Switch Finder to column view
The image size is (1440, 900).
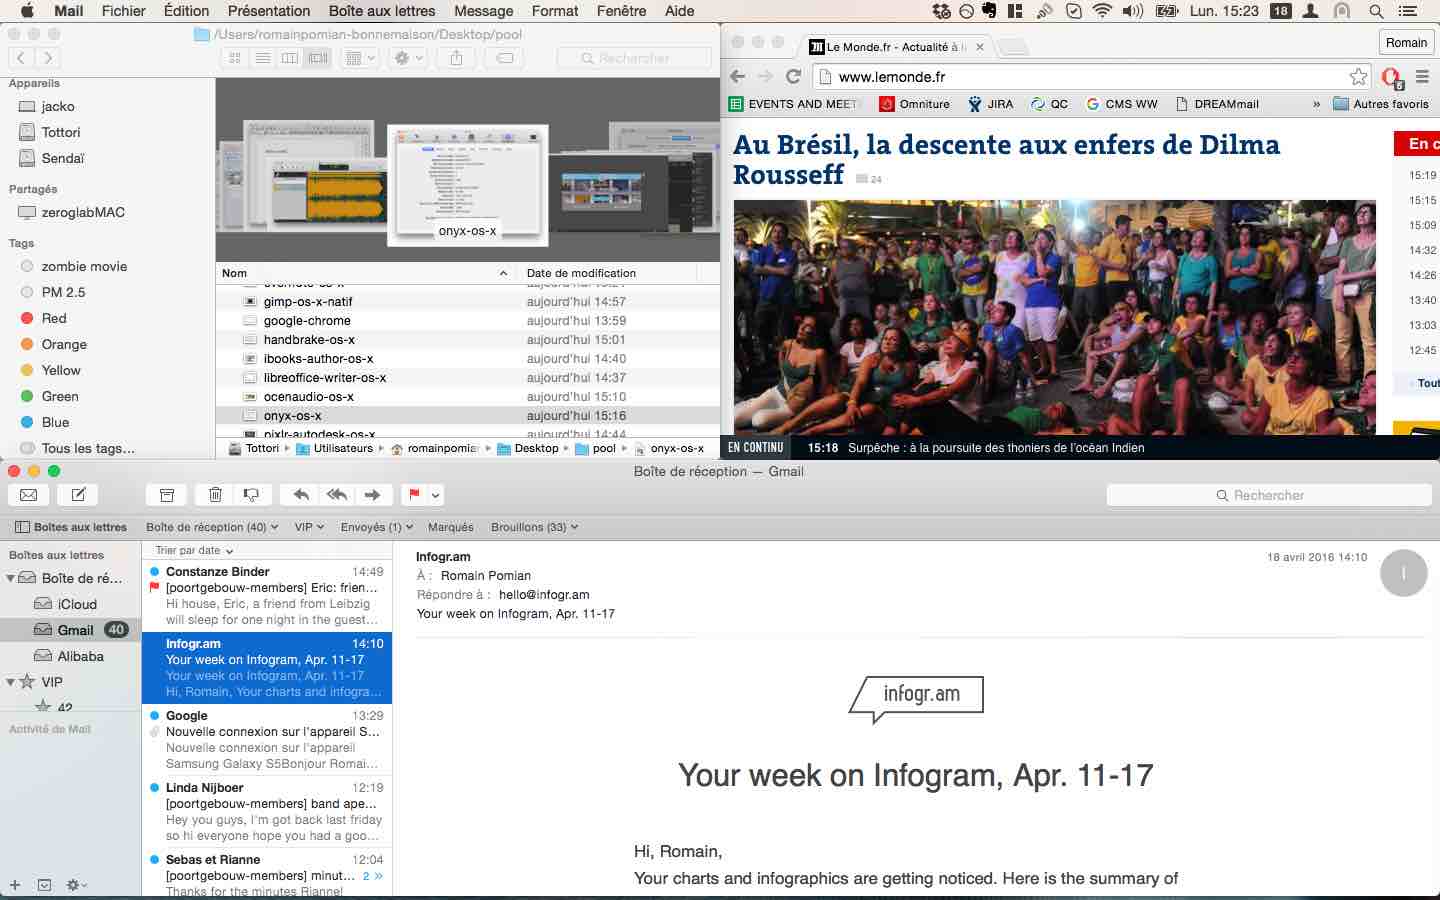[290, 58]
